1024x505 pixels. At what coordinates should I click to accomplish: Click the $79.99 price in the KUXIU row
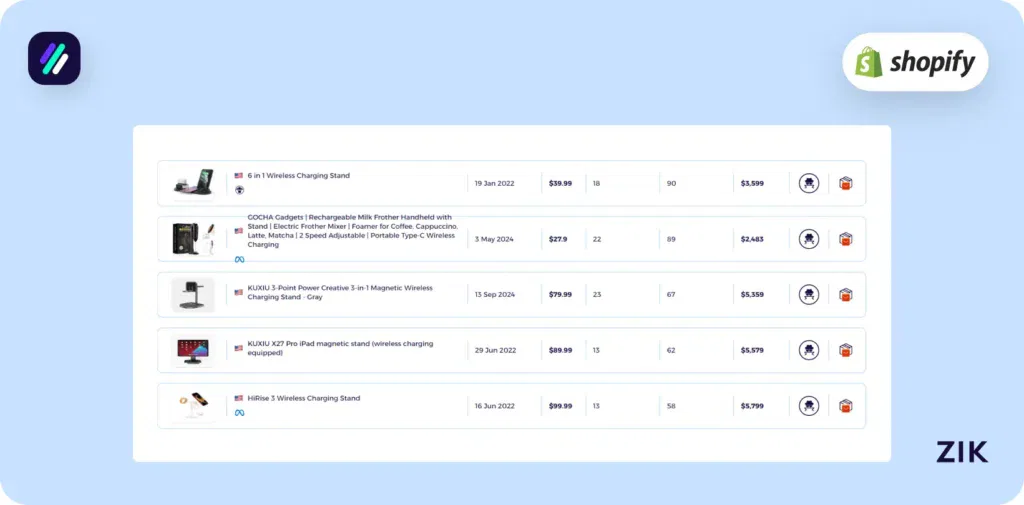560,295
